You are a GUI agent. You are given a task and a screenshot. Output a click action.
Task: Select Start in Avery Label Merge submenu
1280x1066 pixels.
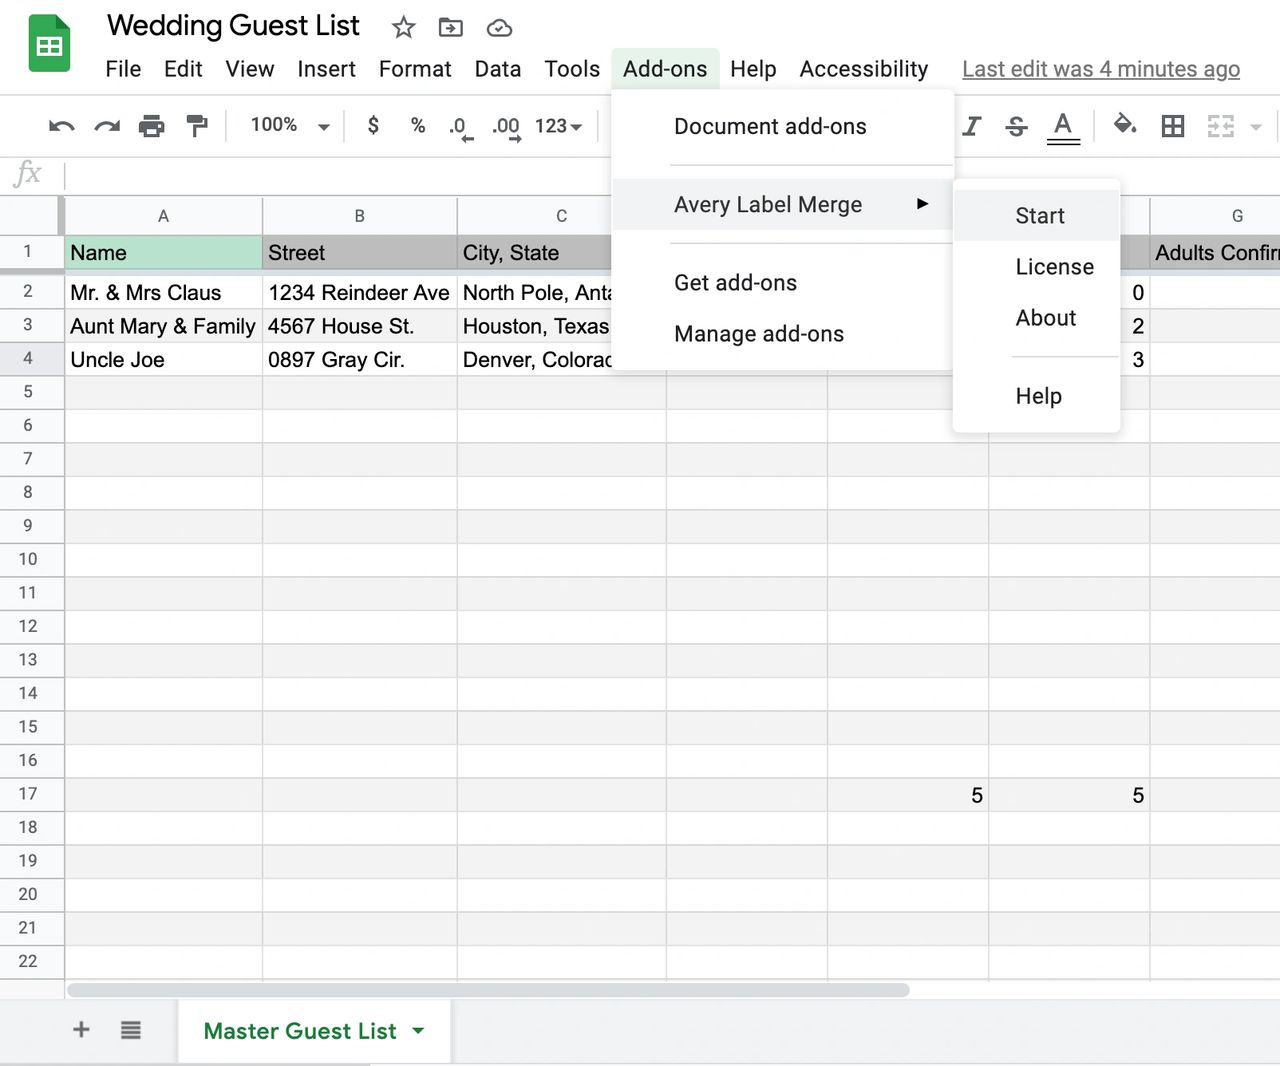point(1039,216)
